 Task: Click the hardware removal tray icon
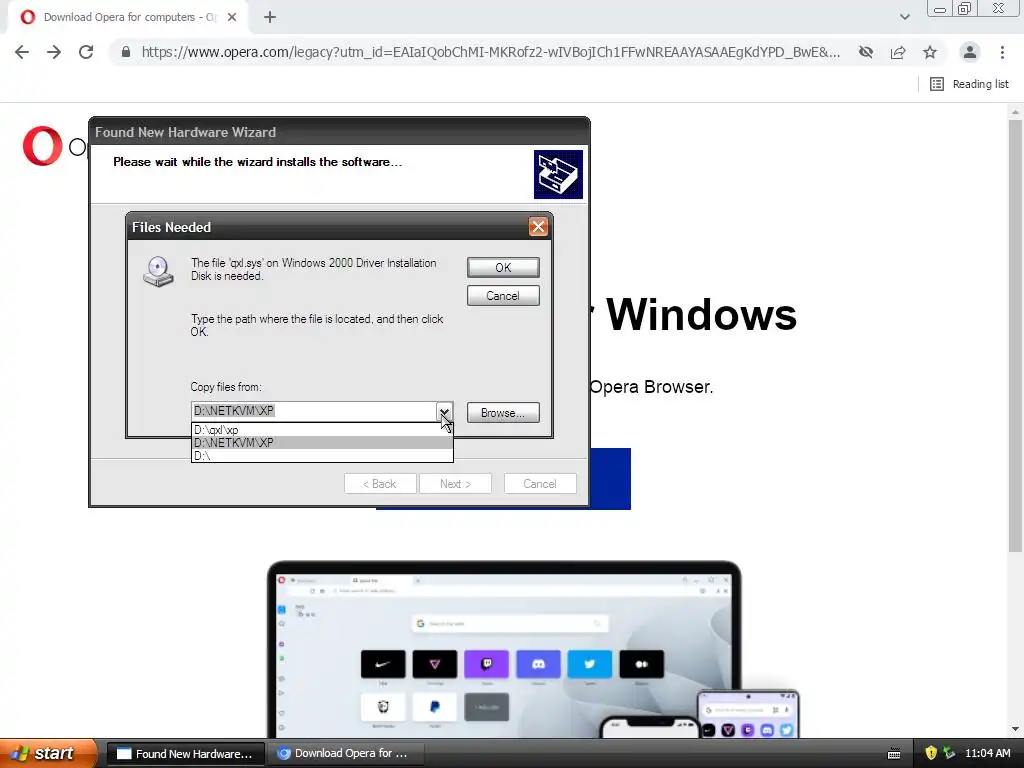coord(949,753)
